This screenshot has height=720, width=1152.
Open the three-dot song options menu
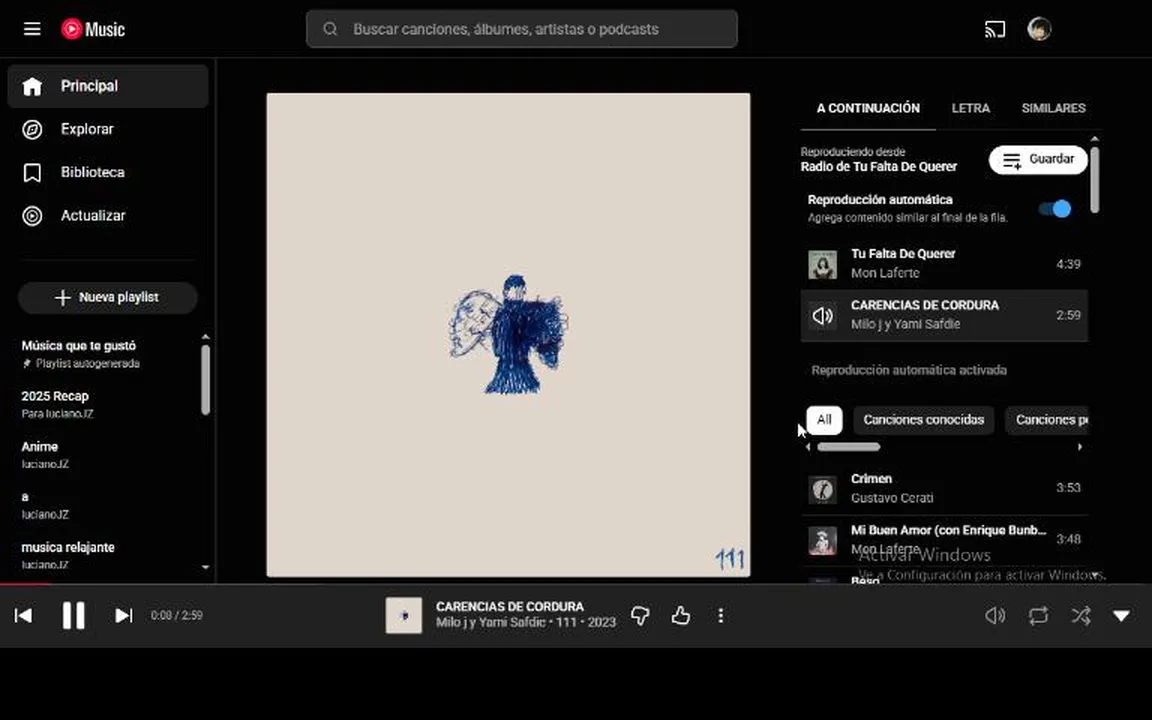721,615
